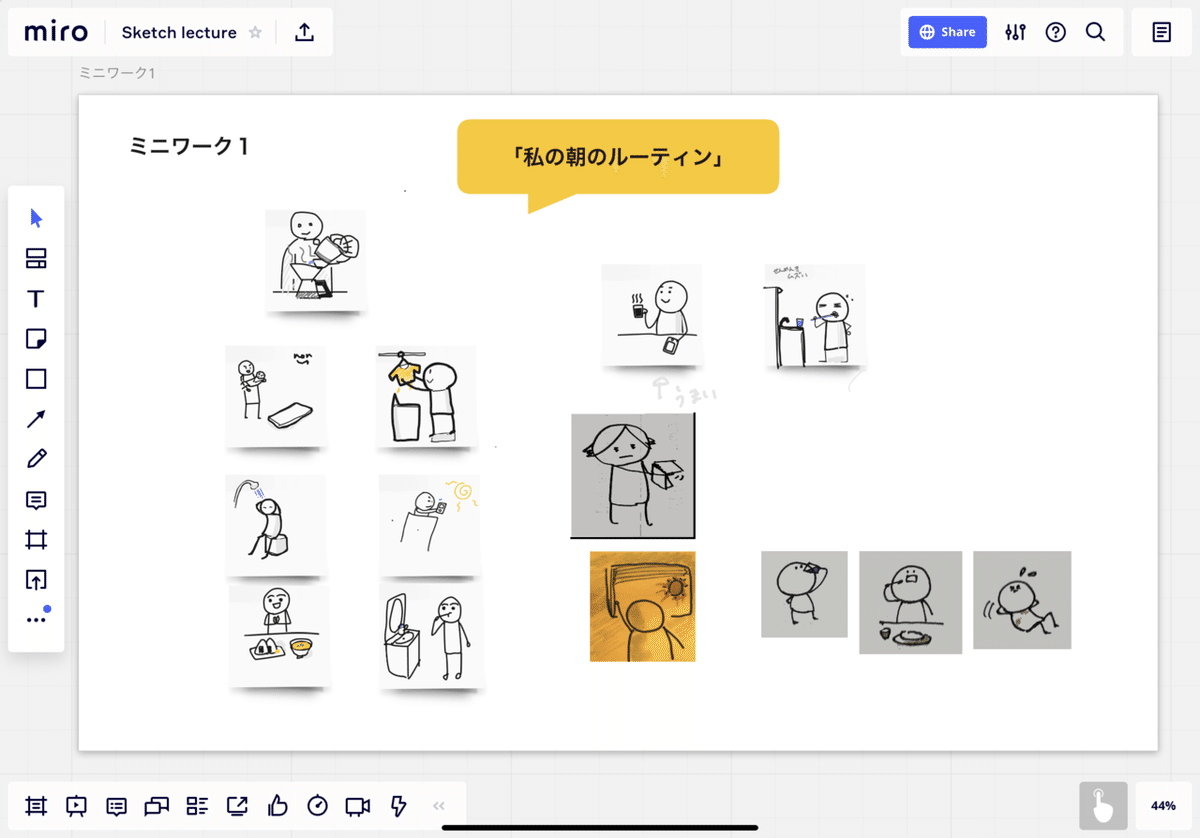
Task: Select the Text tool
Action: click(36, 298)
